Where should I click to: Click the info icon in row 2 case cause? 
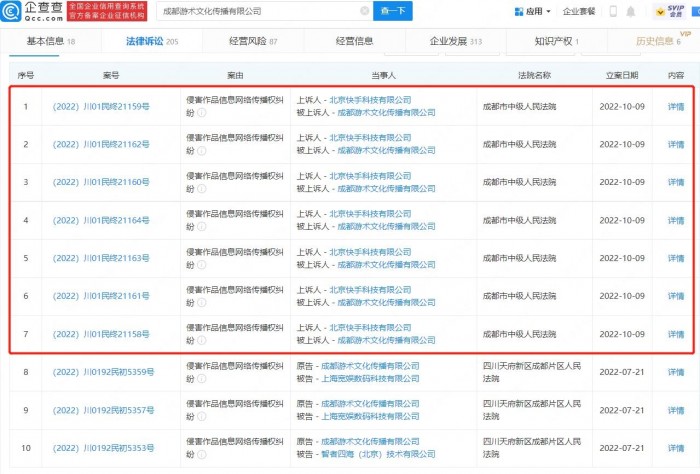pos(202,151)
